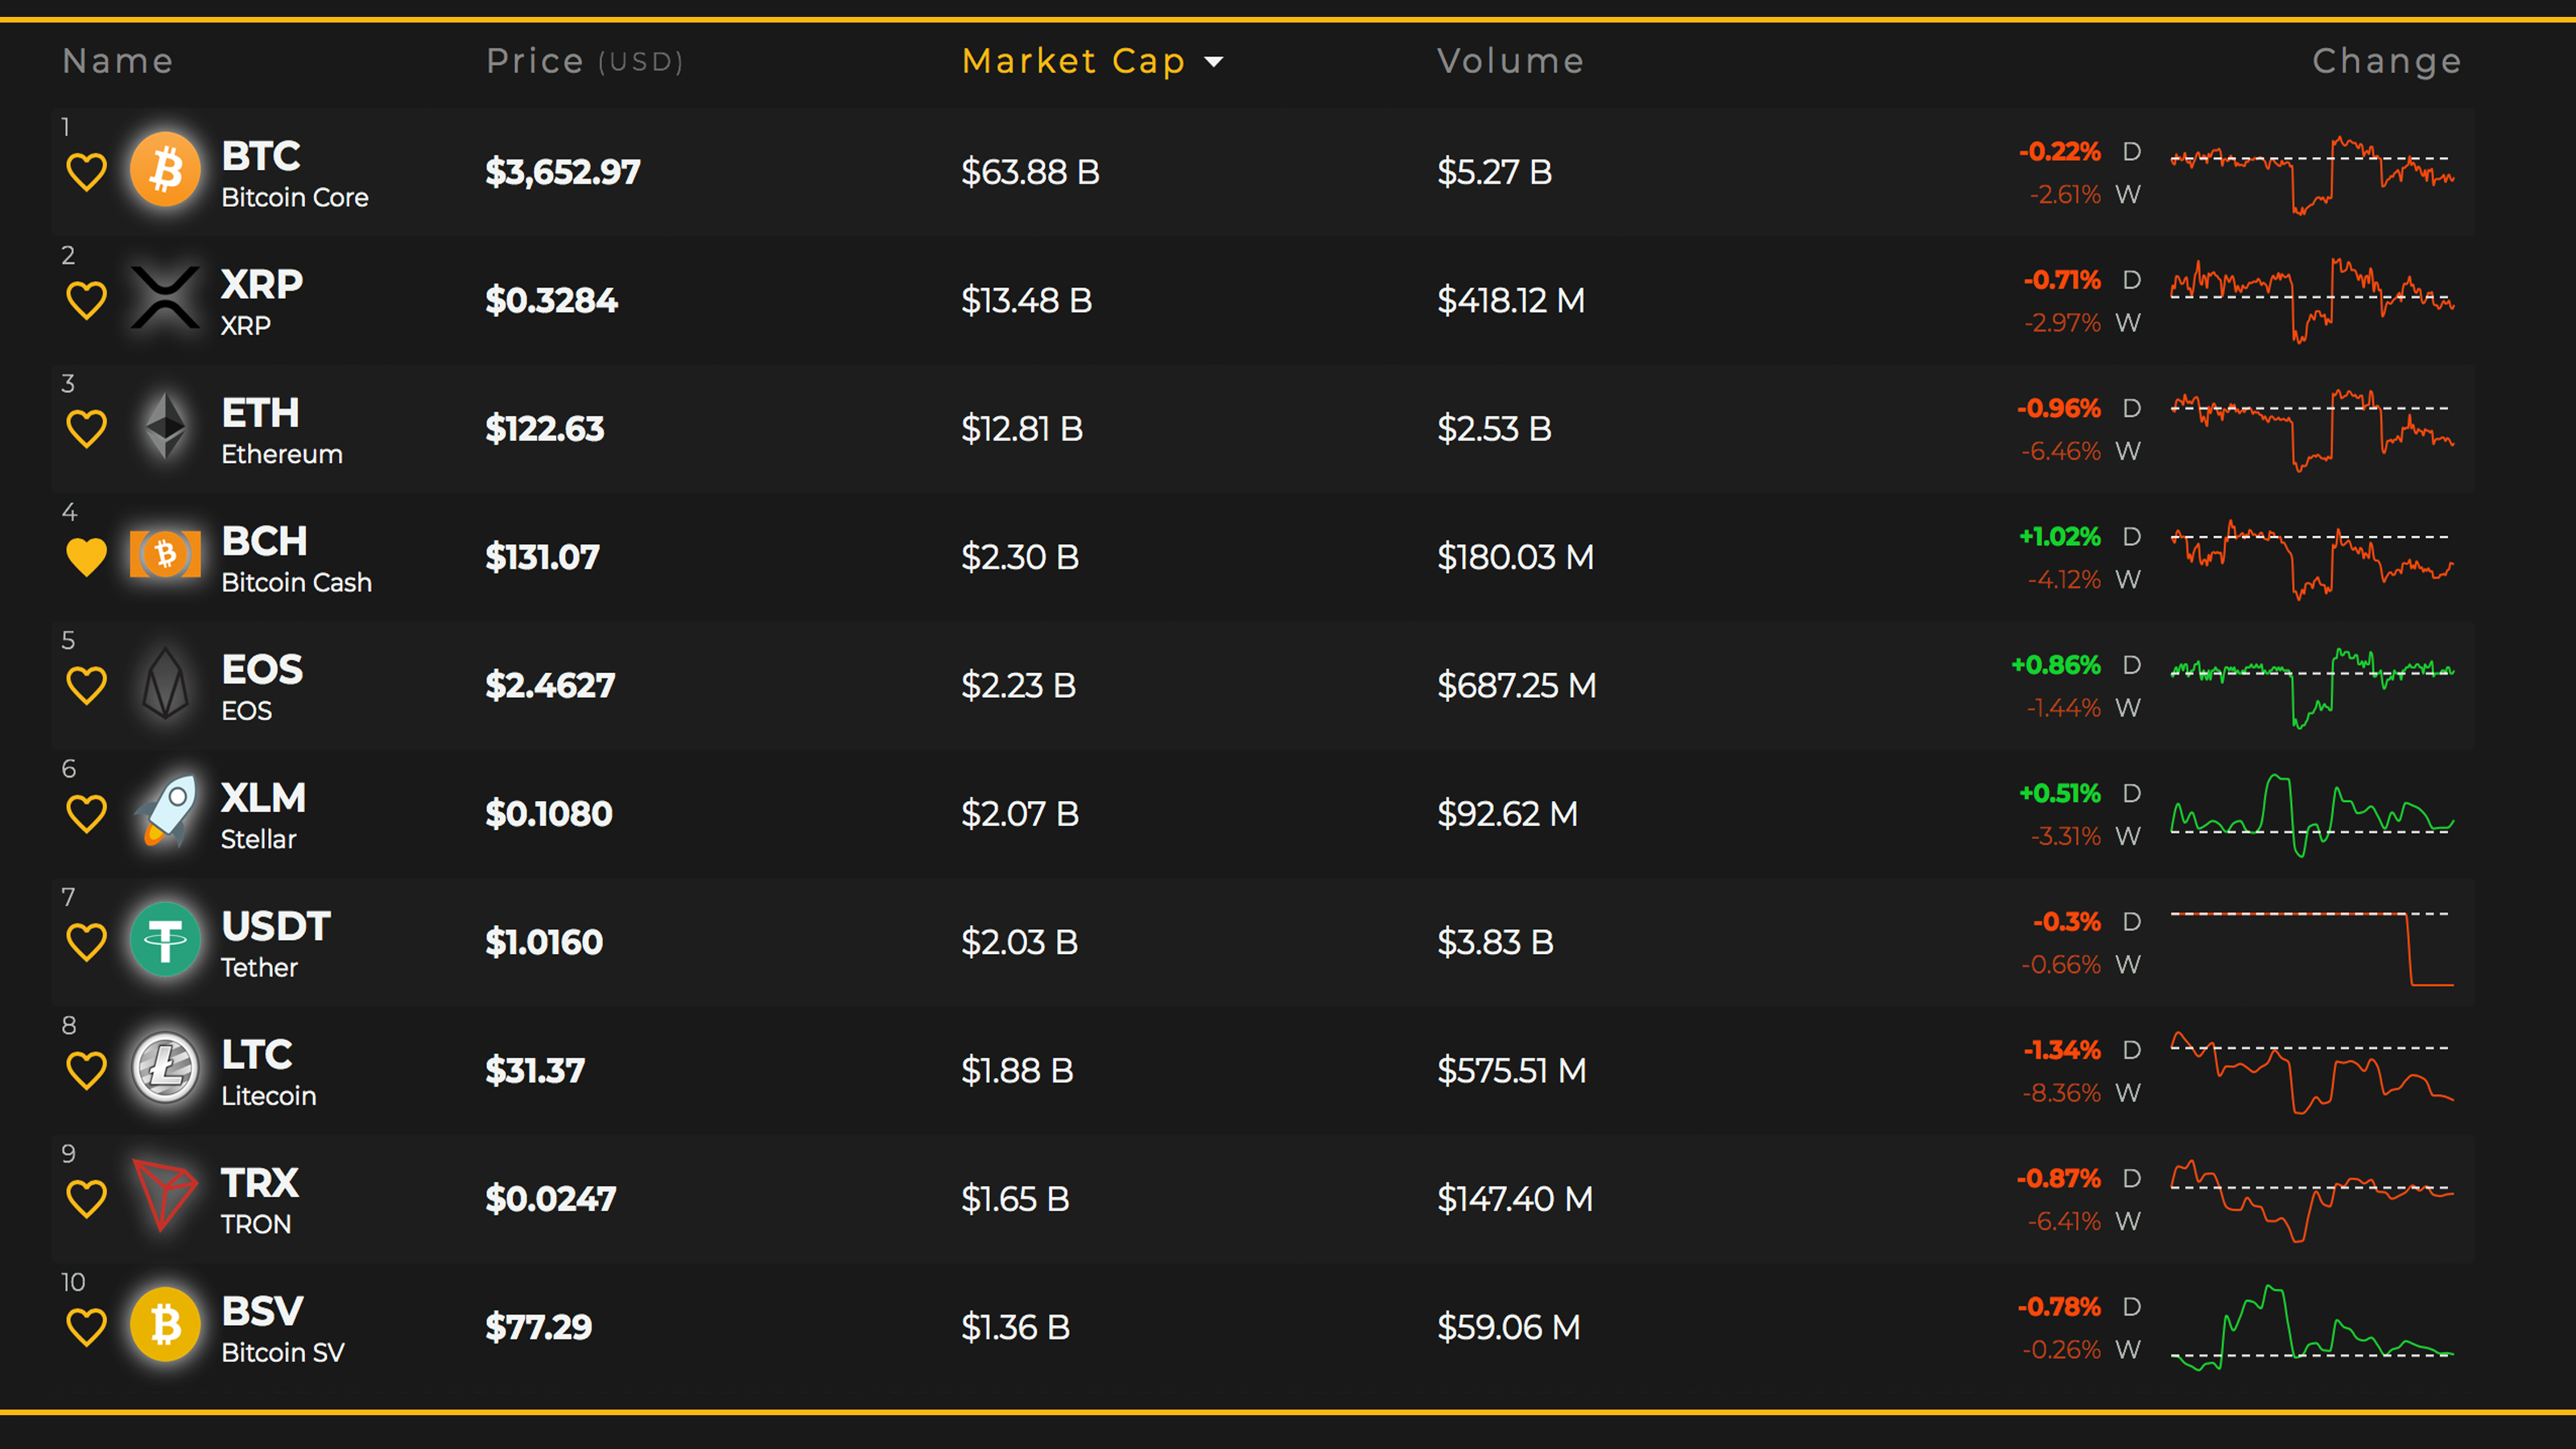Click the Change column header
Image resolution: width=2576 pixels, height=1449 pixels.
coord(2386,62)
